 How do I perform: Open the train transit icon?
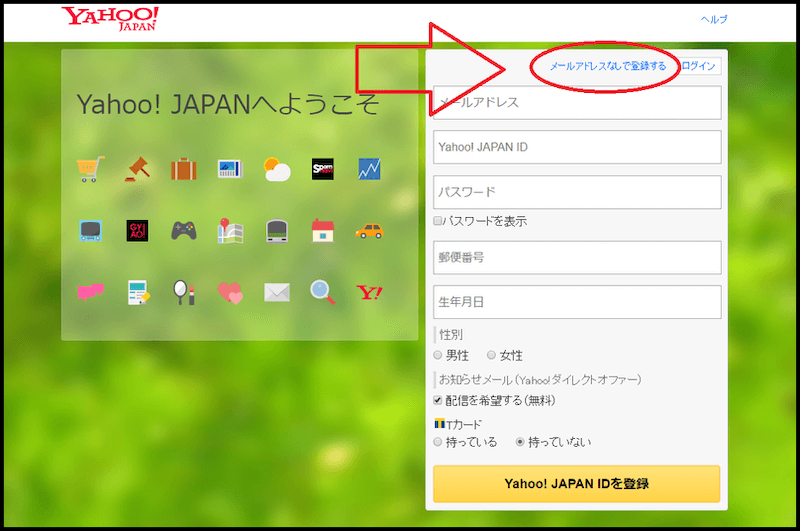277,231
